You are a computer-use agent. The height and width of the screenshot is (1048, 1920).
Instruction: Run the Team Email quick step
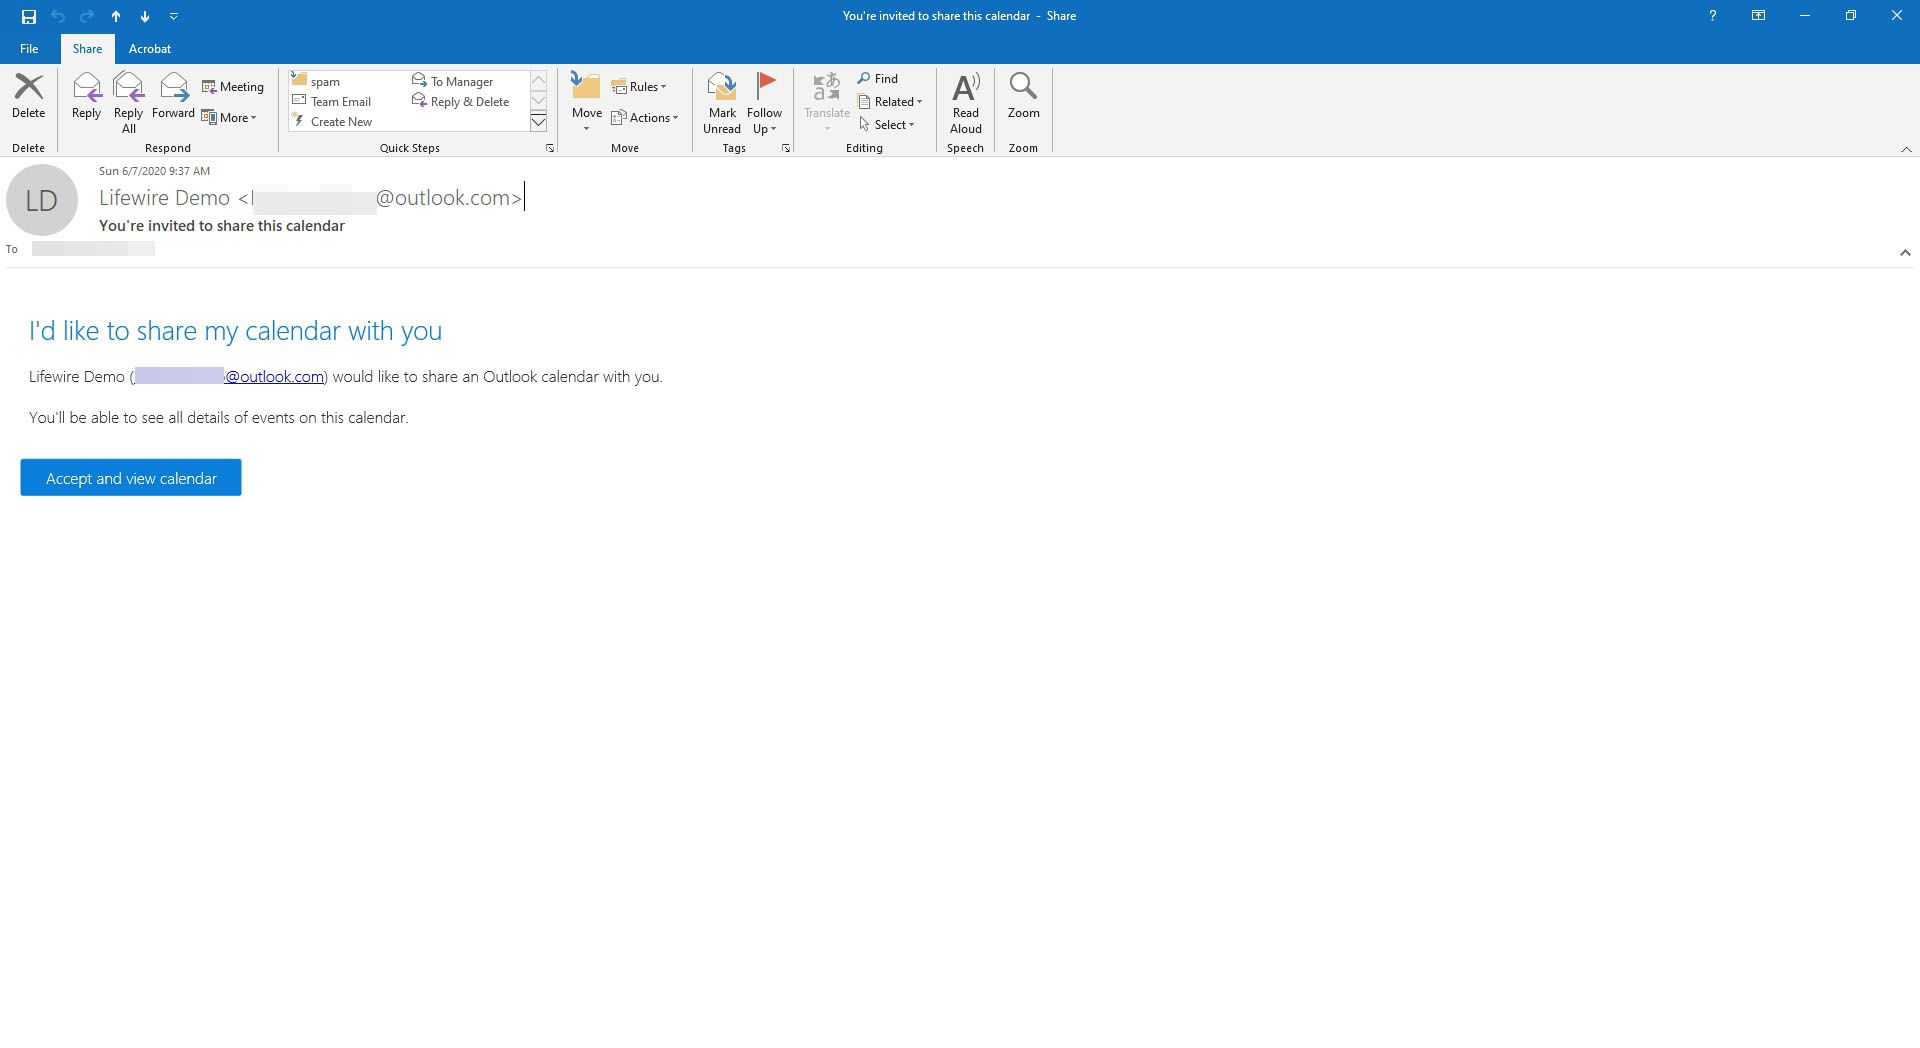click(x=333, y=101)
